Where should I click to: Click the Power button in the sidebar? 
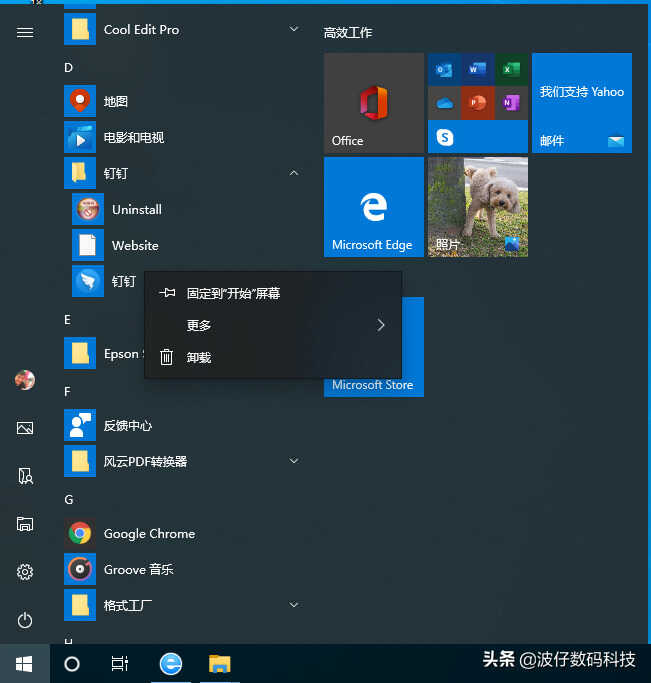click(25, 620)
